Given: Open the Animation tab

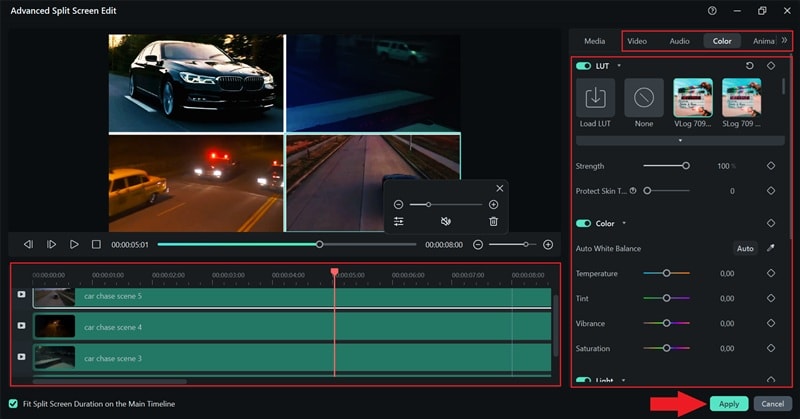Looking at the screenshot, I should click(x=763, y=41).
